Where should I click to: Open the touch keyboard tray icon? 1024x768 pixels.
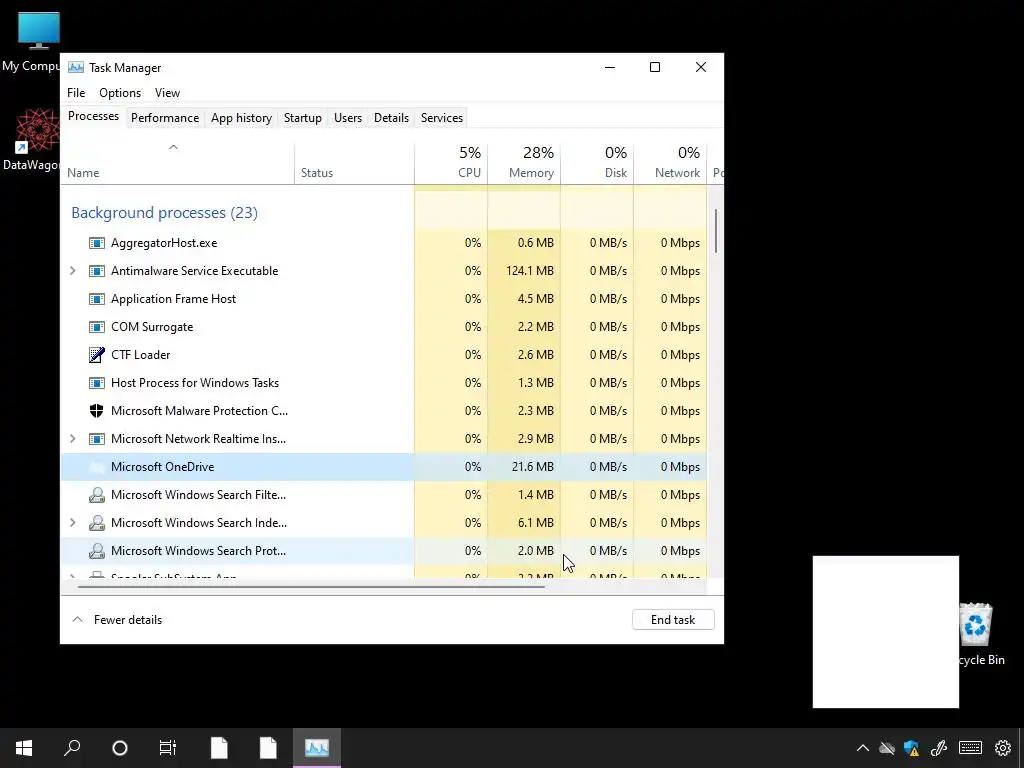pyautogui.click(x=970, y=748)
